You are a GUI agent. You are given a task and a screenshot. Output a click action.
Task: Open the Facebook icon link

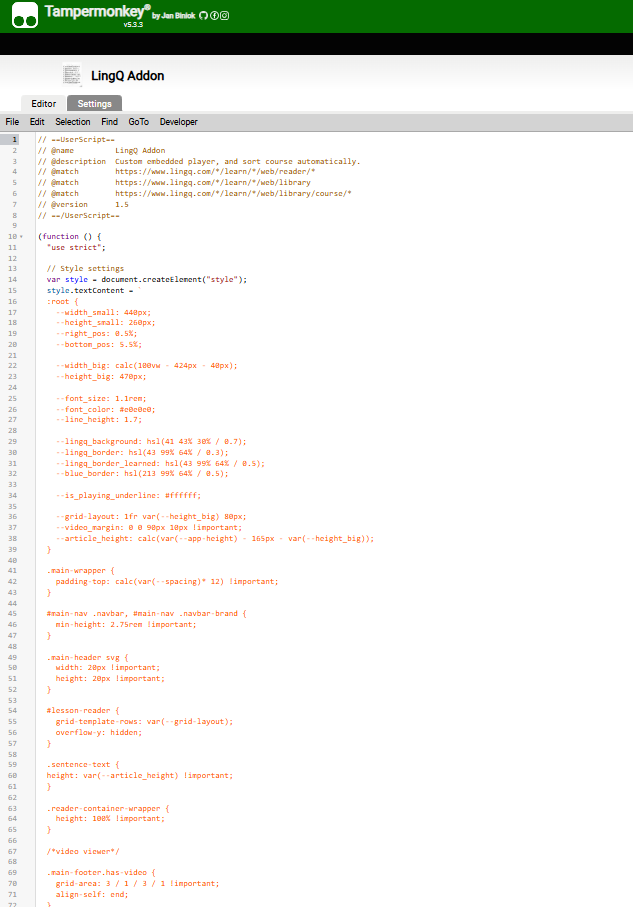pos(214,16)
